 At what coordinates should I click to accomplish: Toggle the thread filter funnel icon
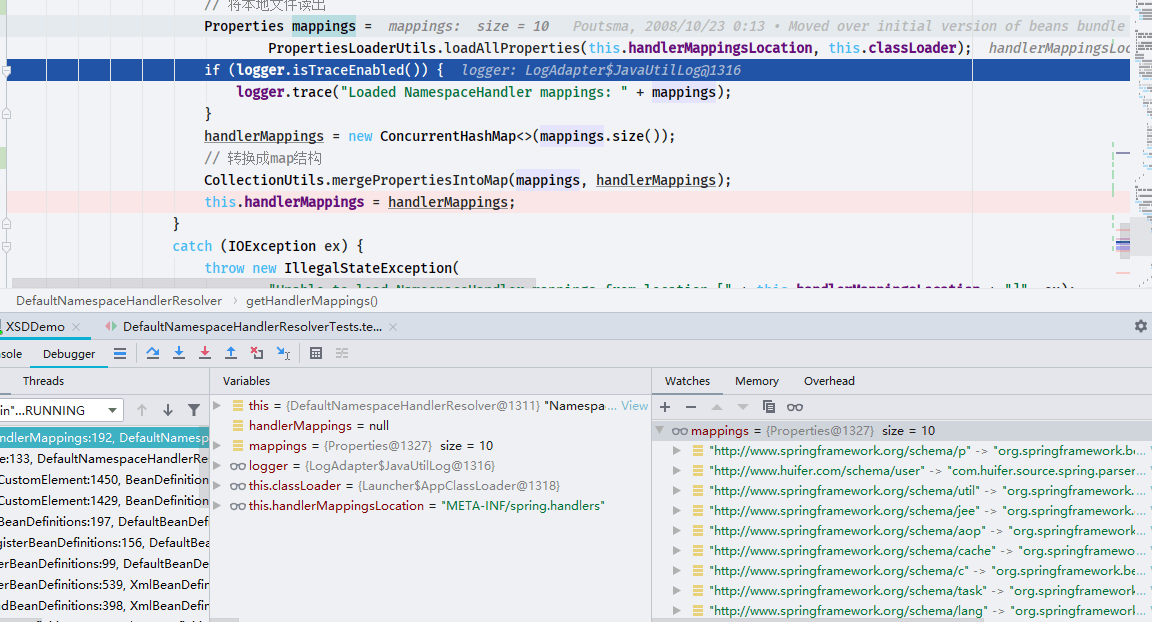click(193, 411)
